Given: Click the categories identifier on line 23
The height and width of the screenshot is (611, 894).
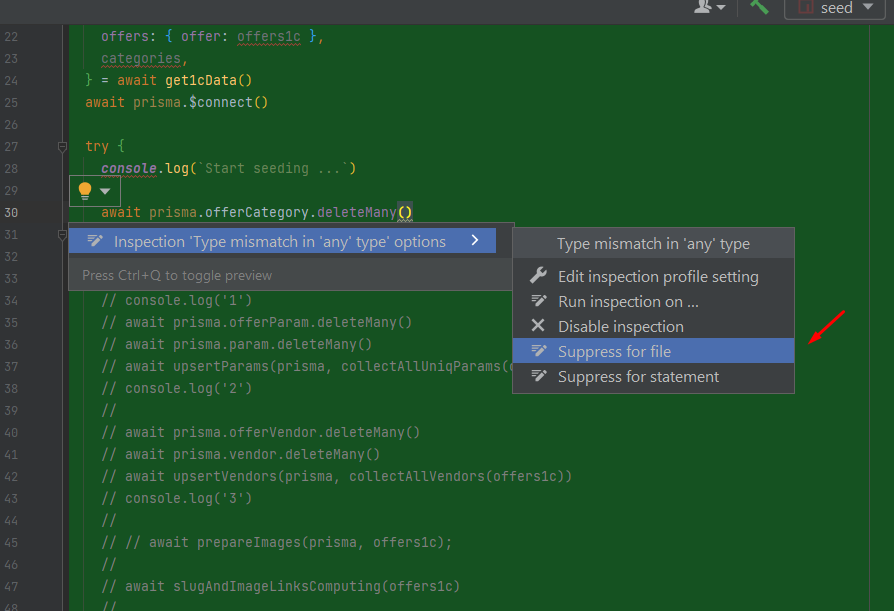Looking at the screenshot, I should coord(141,59).
